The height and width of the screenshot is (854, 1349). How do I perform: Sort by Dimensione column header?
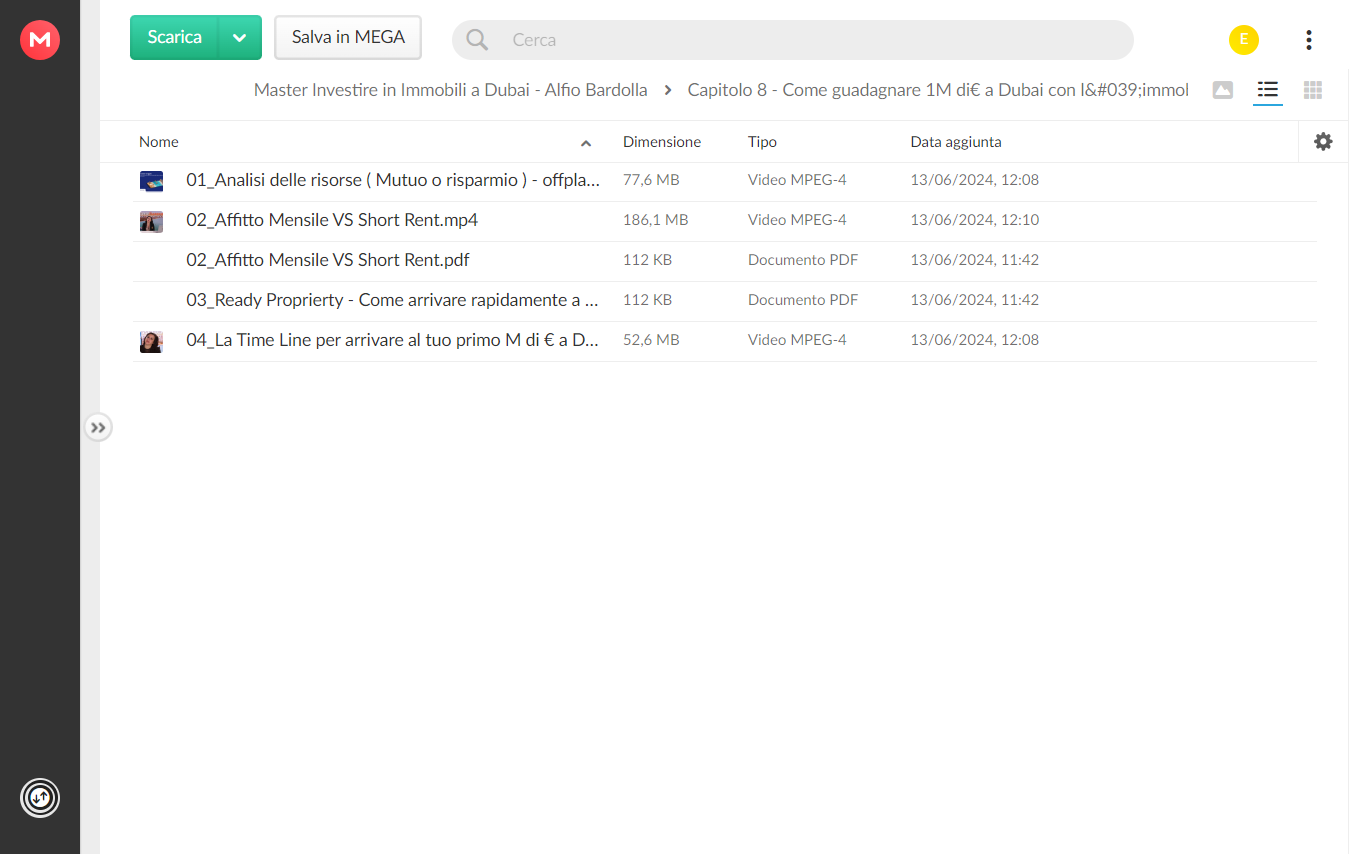coord(662,142)
